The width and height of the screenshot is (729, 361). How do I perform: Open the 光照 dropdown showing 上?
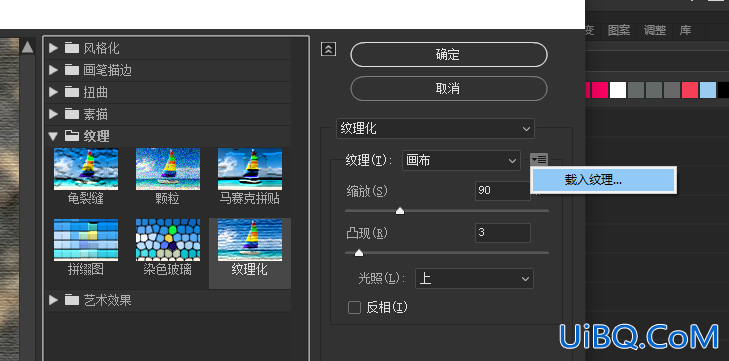474,279
